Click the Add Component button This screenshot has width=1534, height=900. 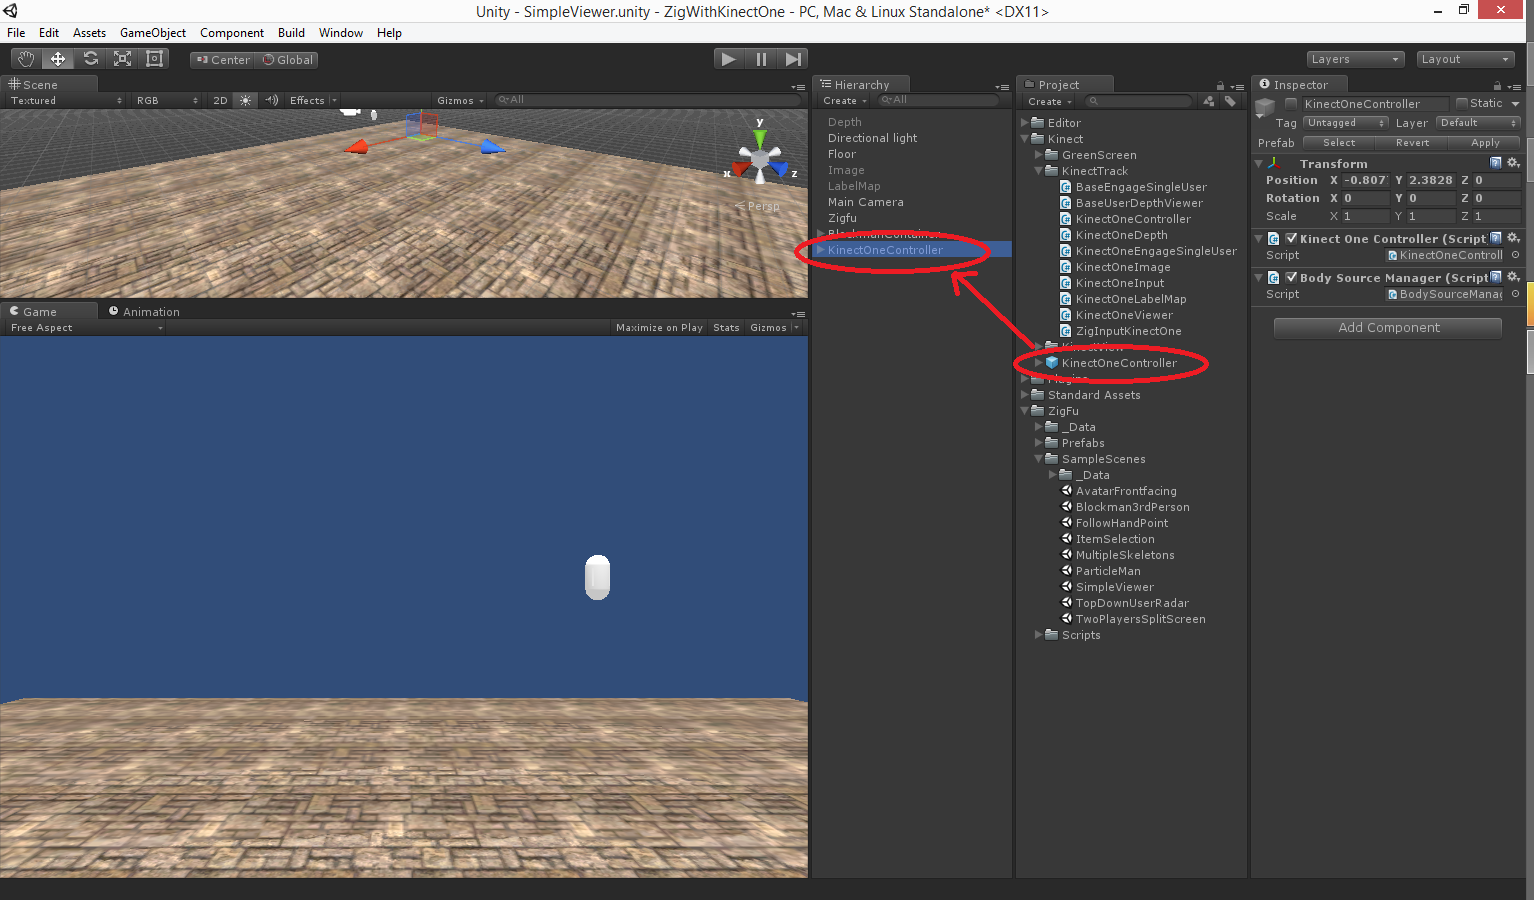click(1388, 328)
